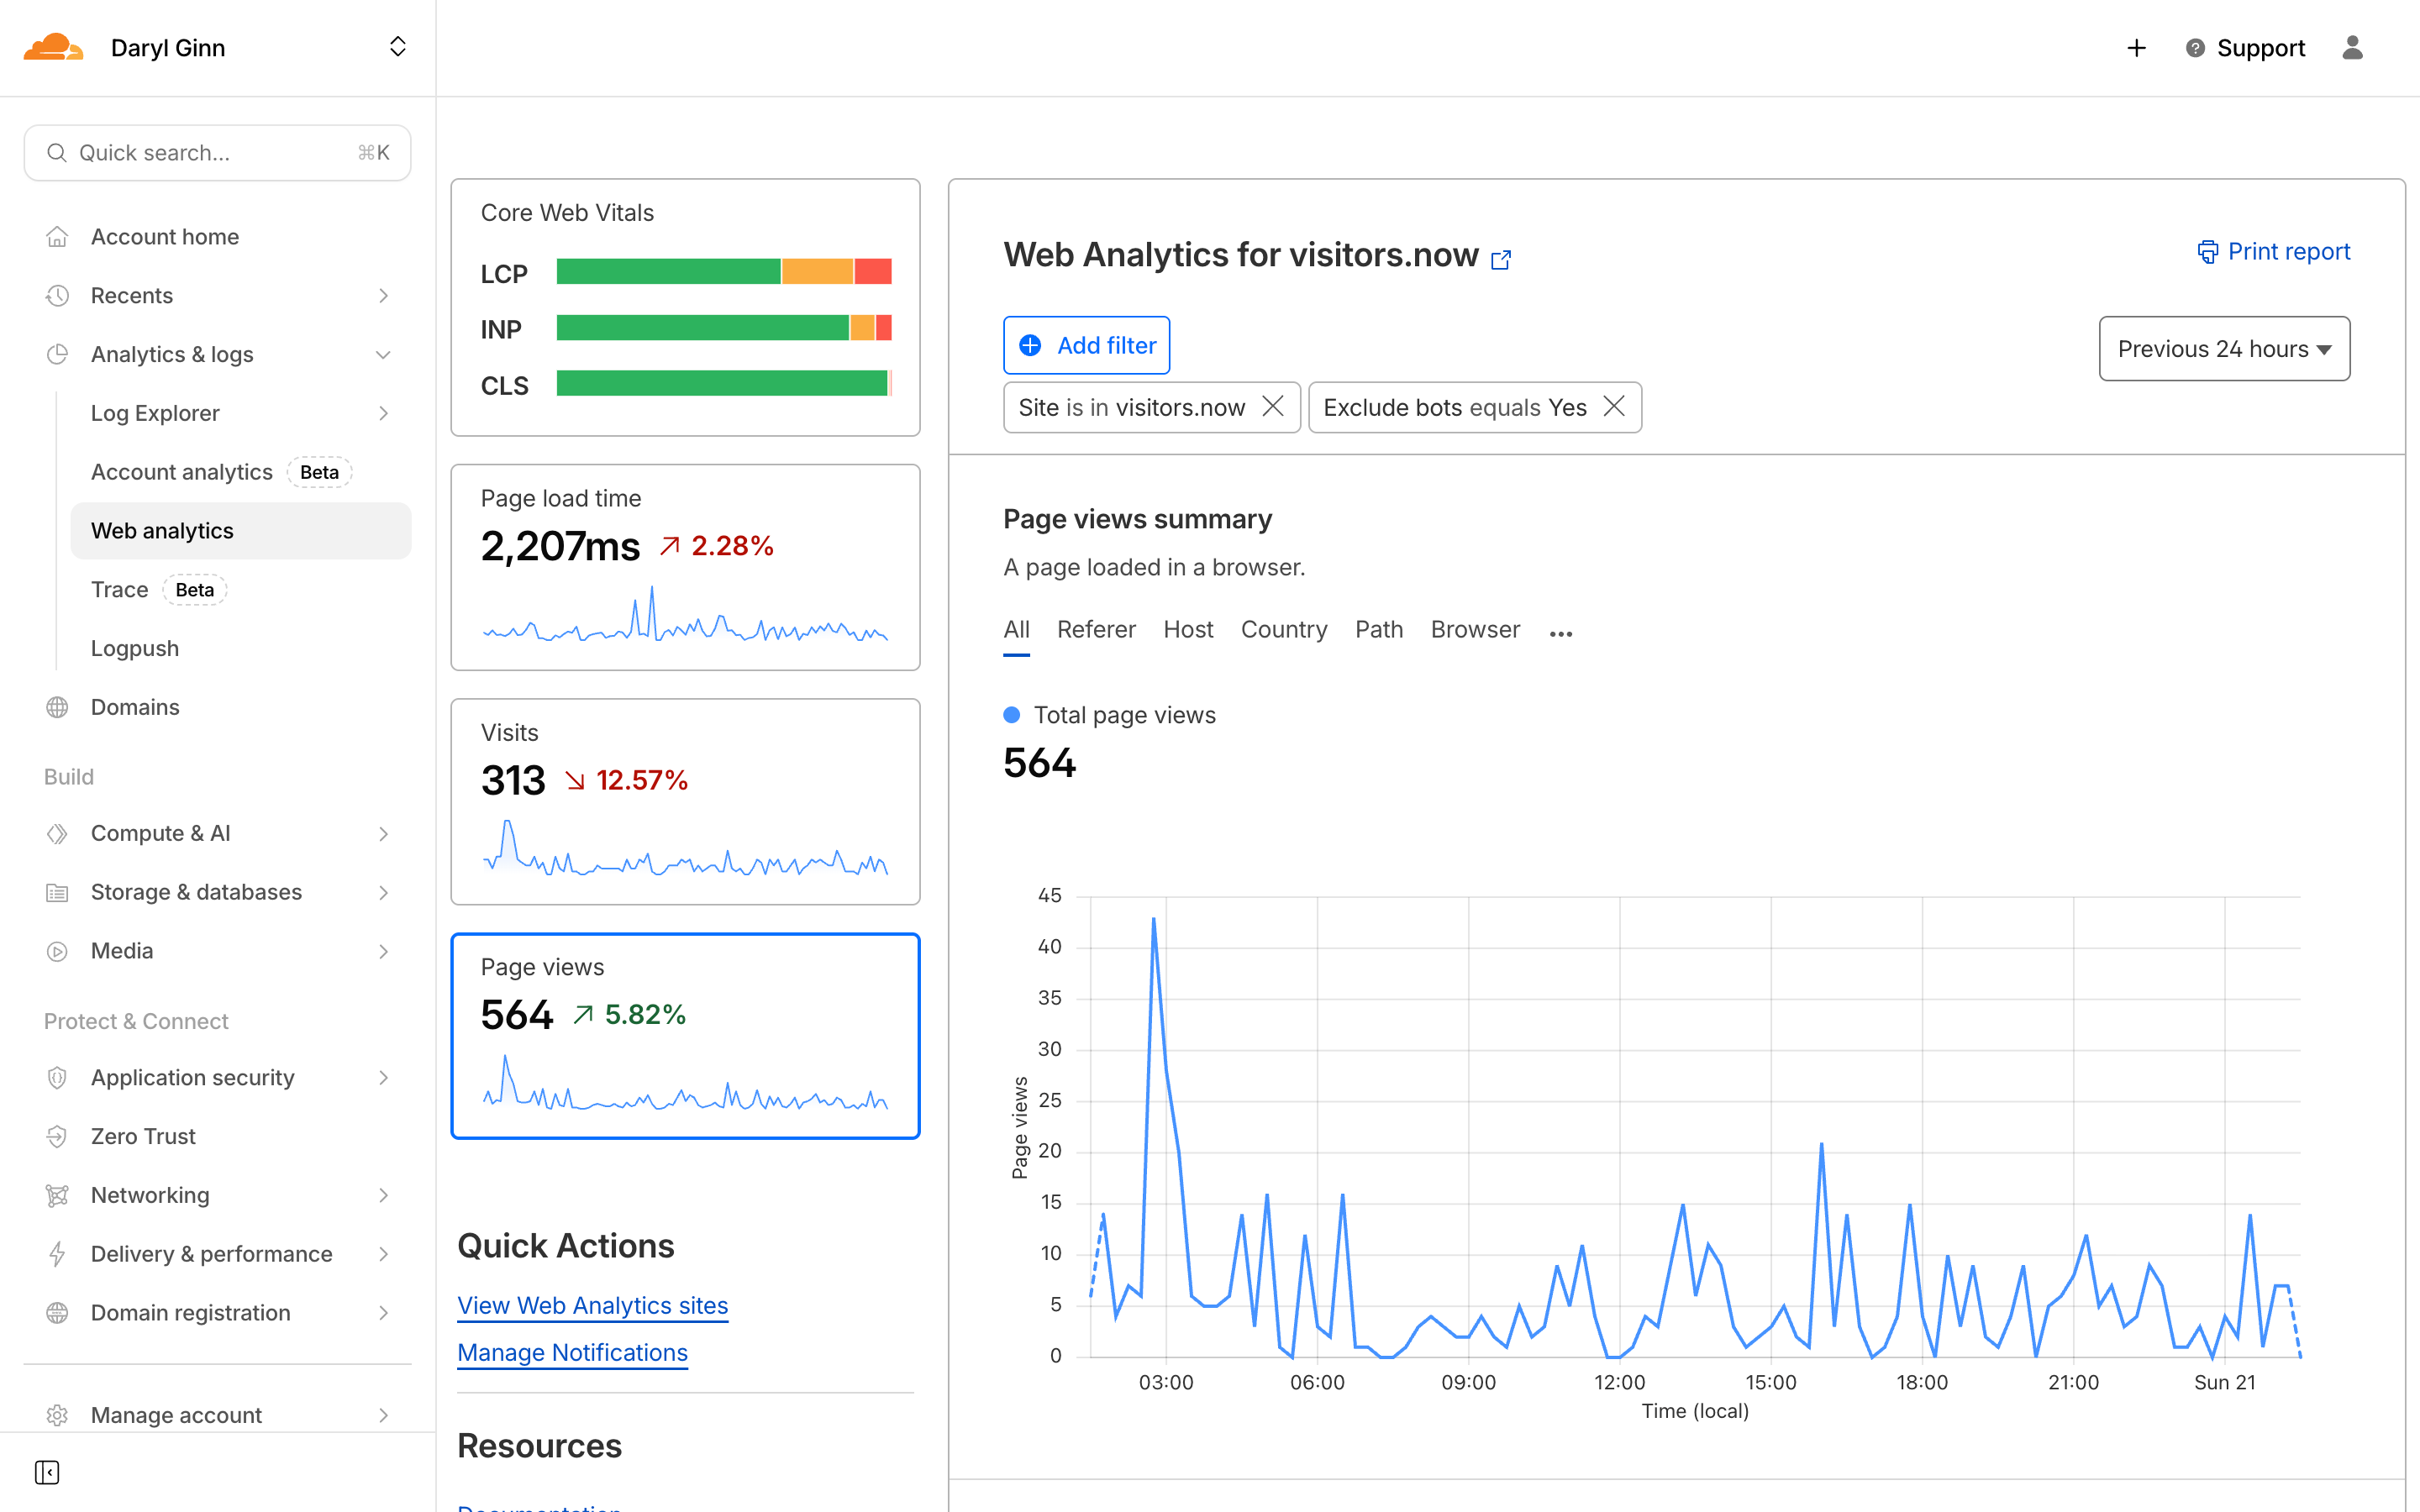Switch to the Country tab
This screenshot has height=1512, width=2420.
pyautogui.click(x=1283, y=629)
